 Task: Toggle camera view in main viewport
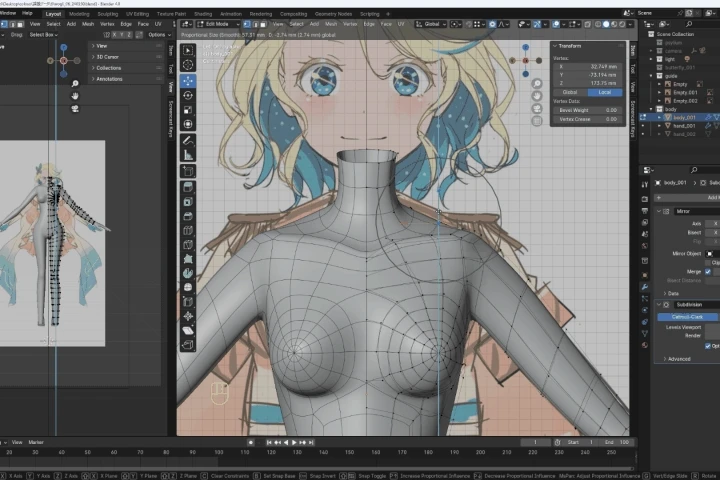537,109
